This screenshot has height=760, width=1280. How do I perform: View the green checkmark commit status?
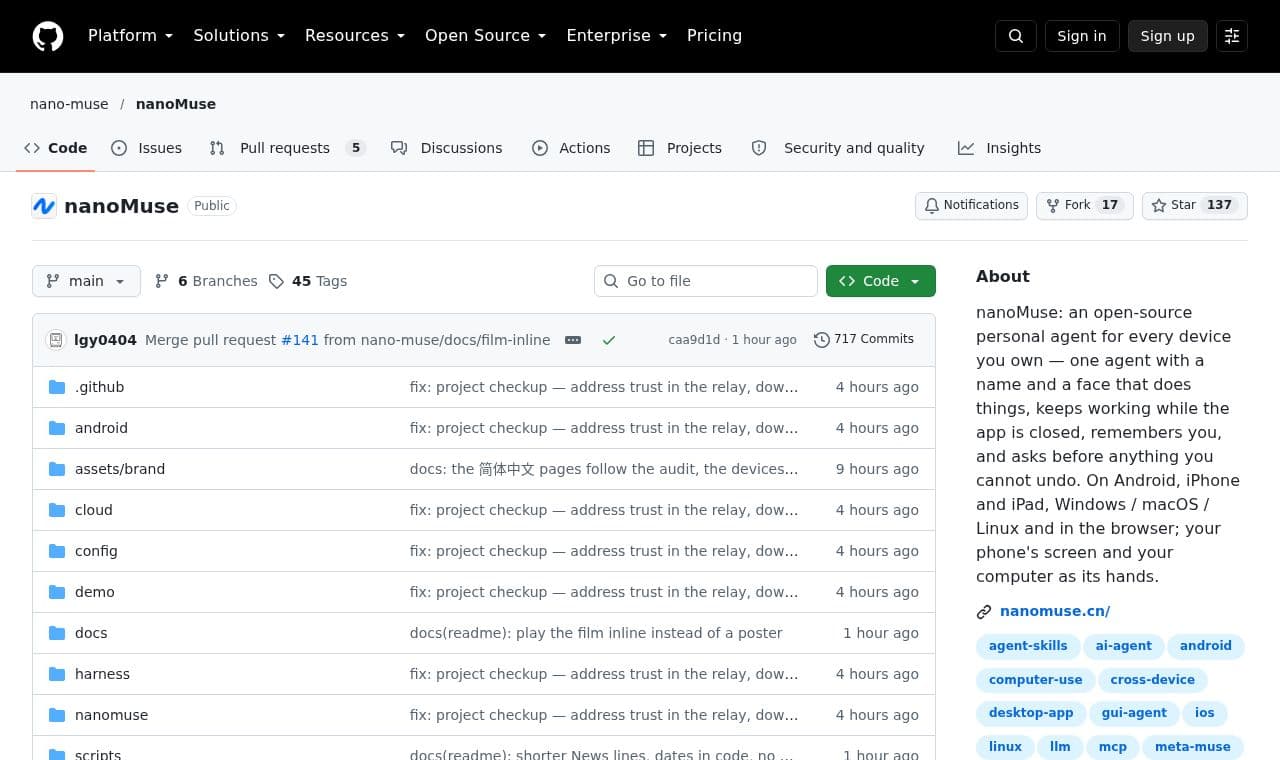[609, 340]
